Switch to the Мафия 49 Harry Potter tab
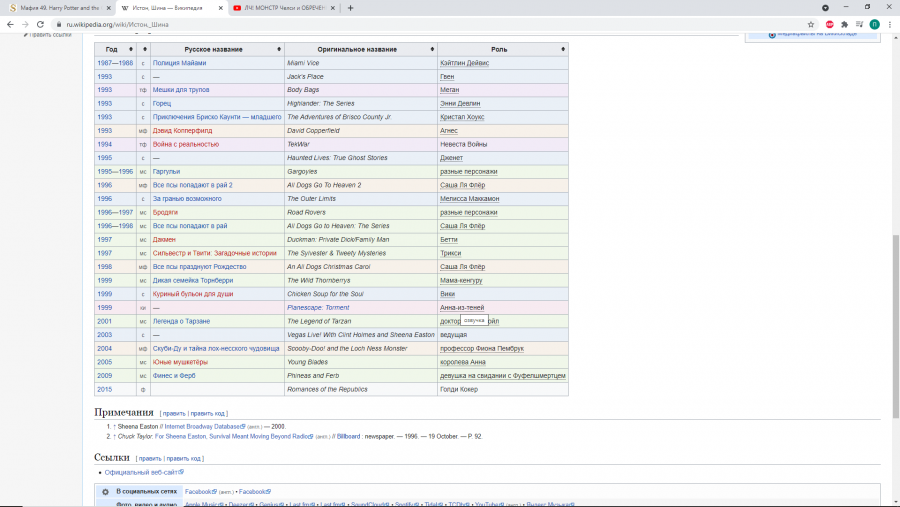900x507 pixels. [x=59, y=8]
